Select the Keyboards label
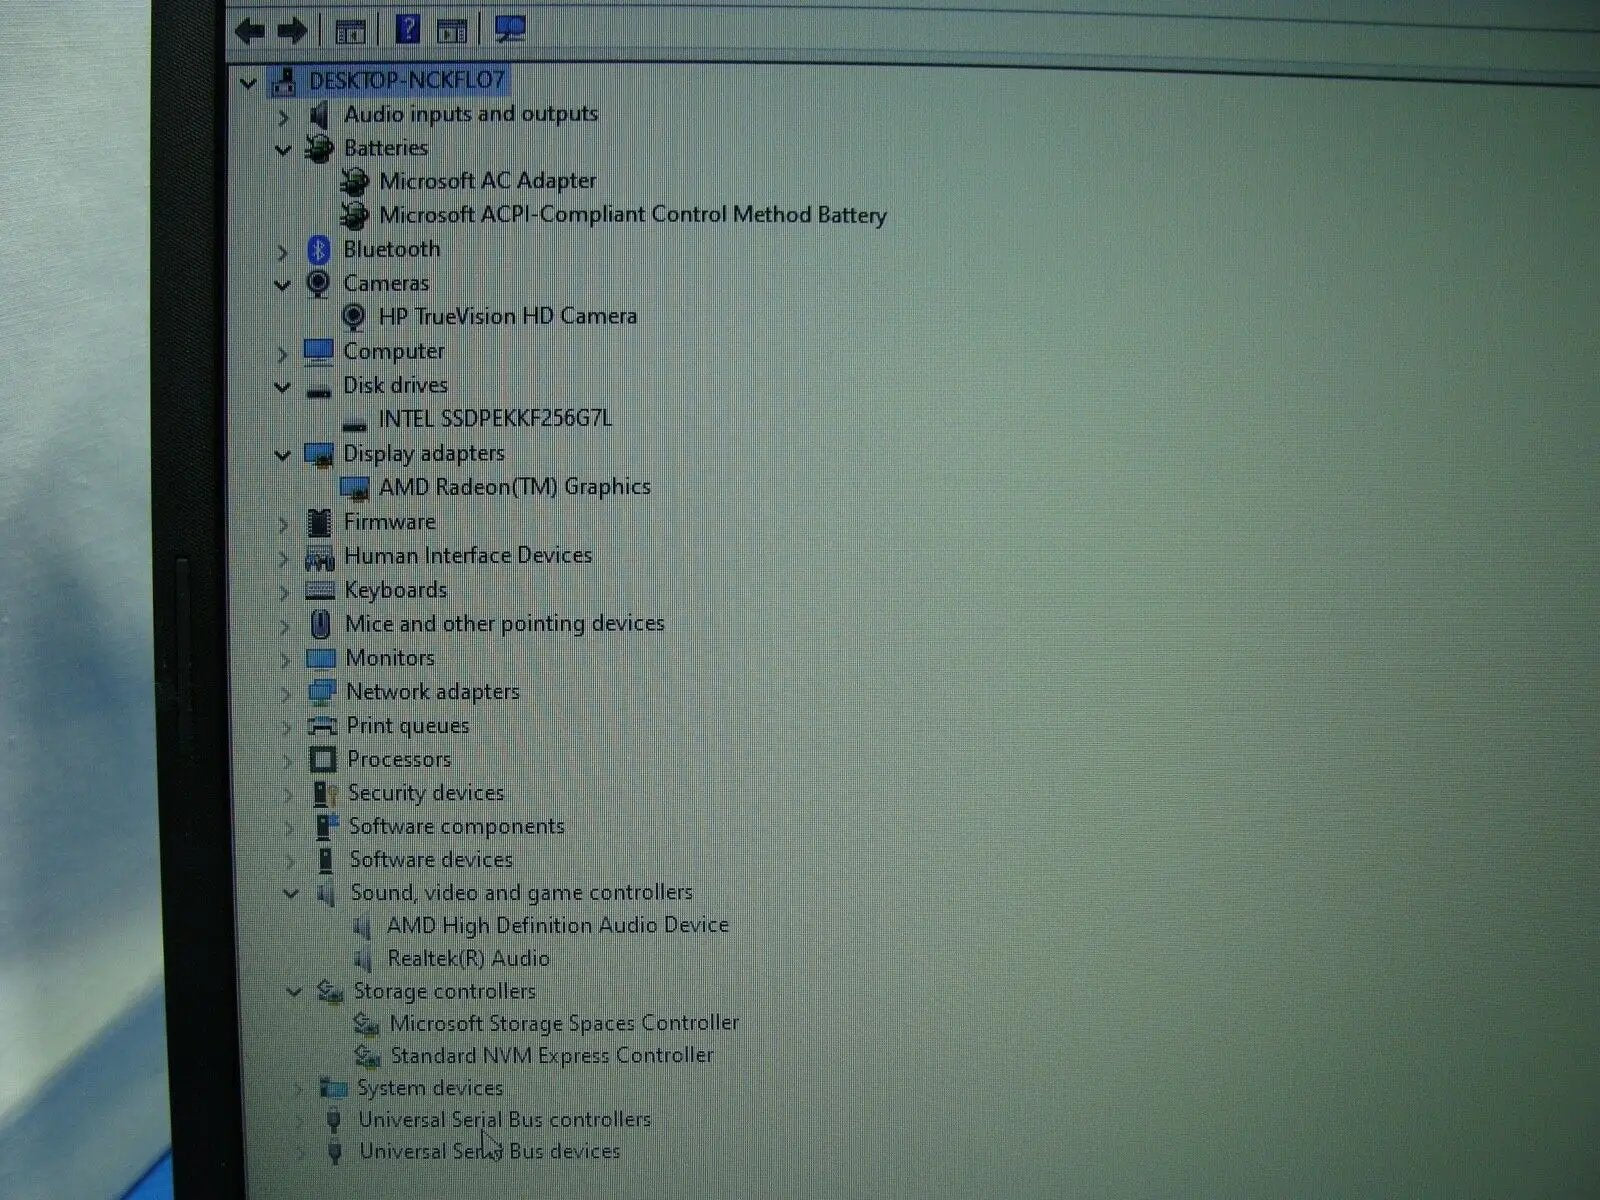This screenshot has height=1200, width=1600. click(x=396, y=590)
